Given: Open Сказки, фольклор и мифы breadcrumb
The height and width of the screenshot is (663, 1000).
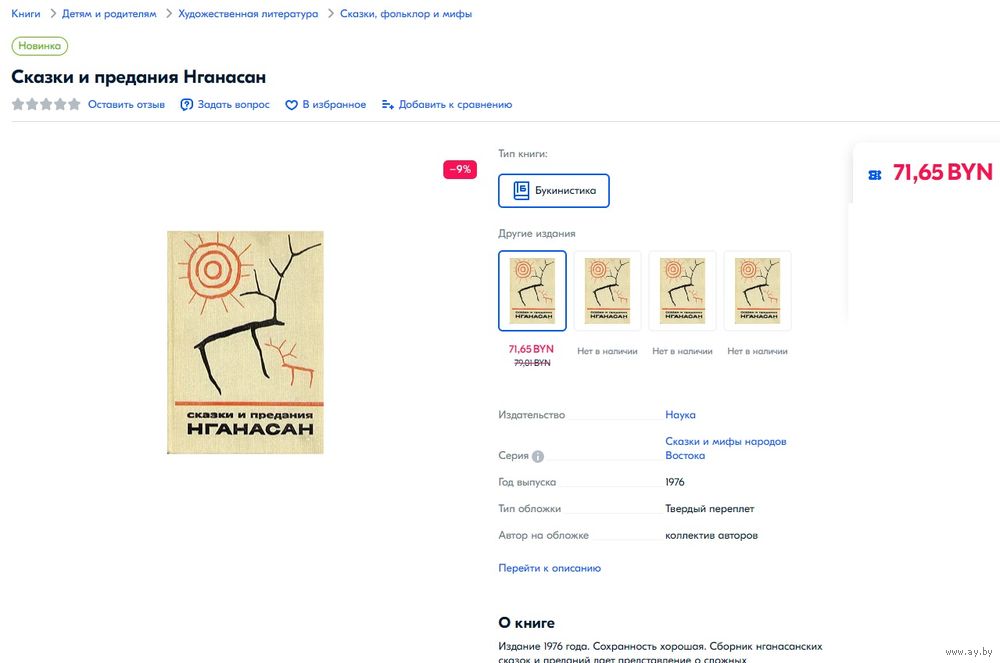Looking at the screenshot, I should click(406, 13).
